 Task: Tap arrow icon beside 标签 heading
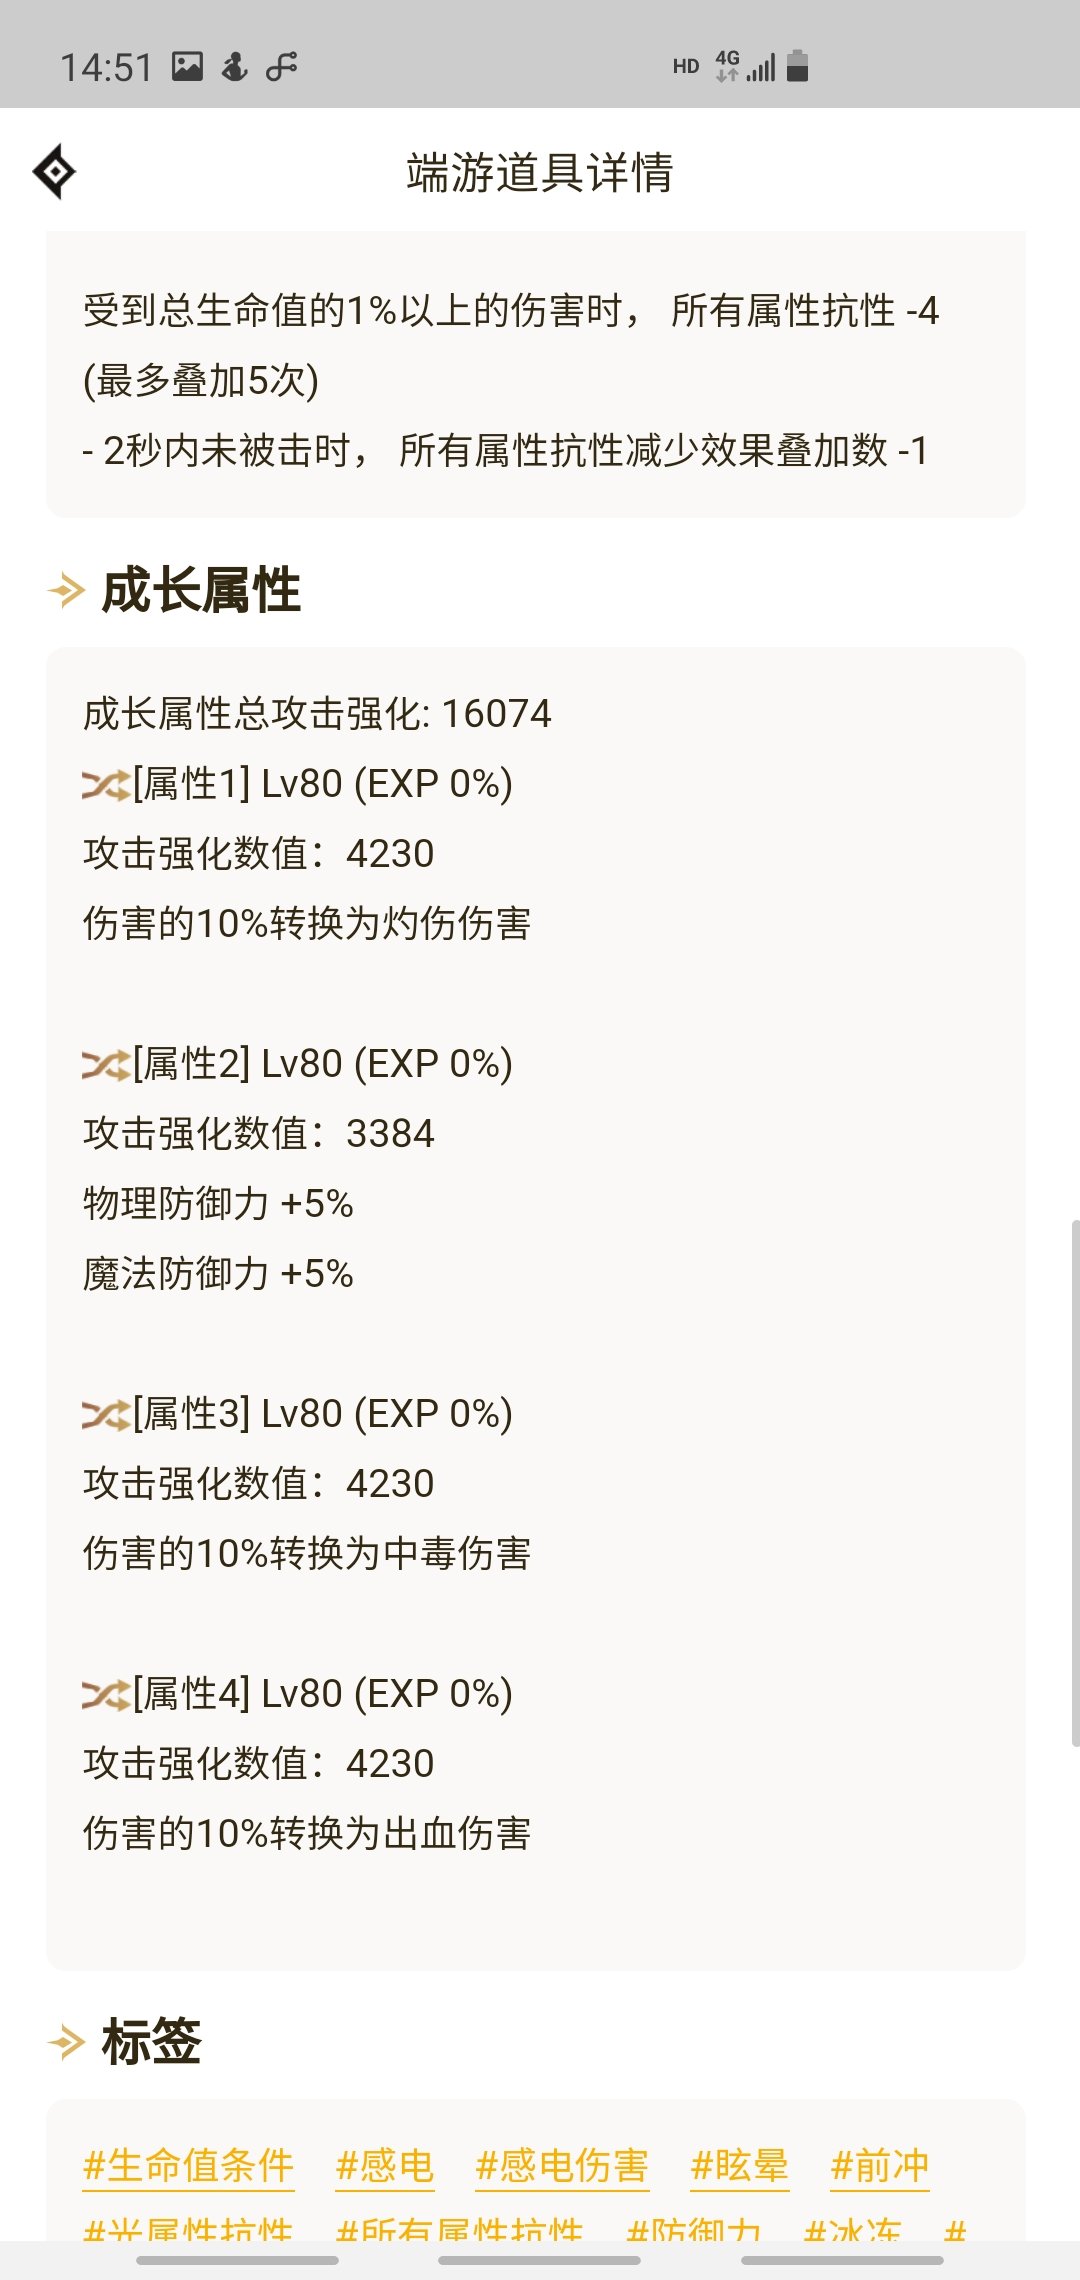click(x=66, y=2041)
